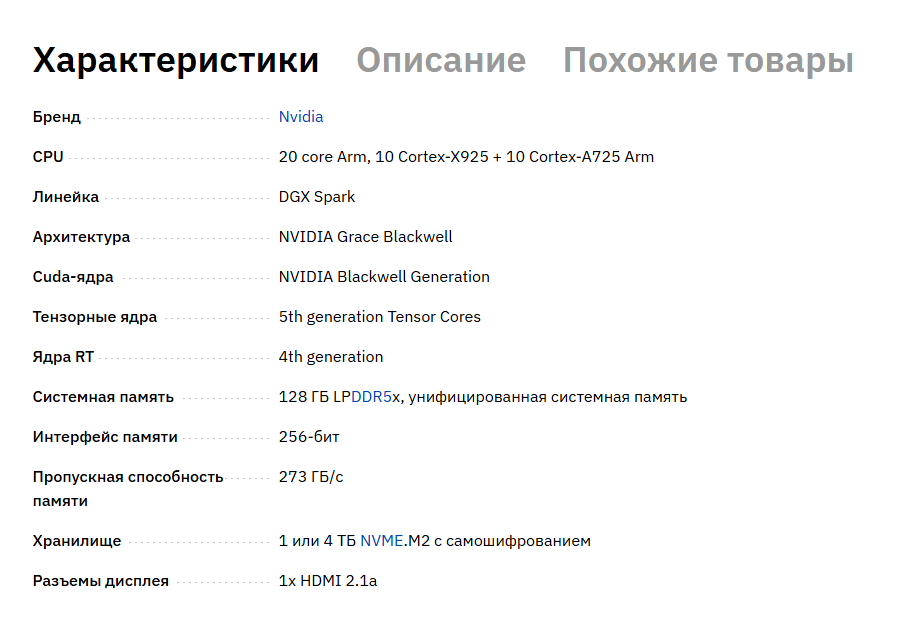Click the value '4th generation'

coord(331,357)
